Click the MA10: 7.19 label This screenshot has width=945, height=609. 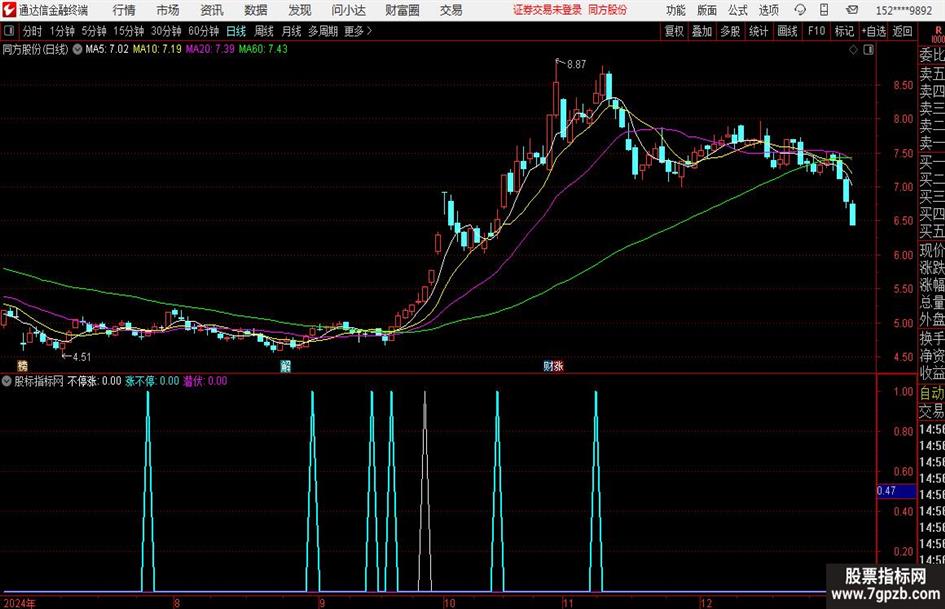[x=157, y=49]
